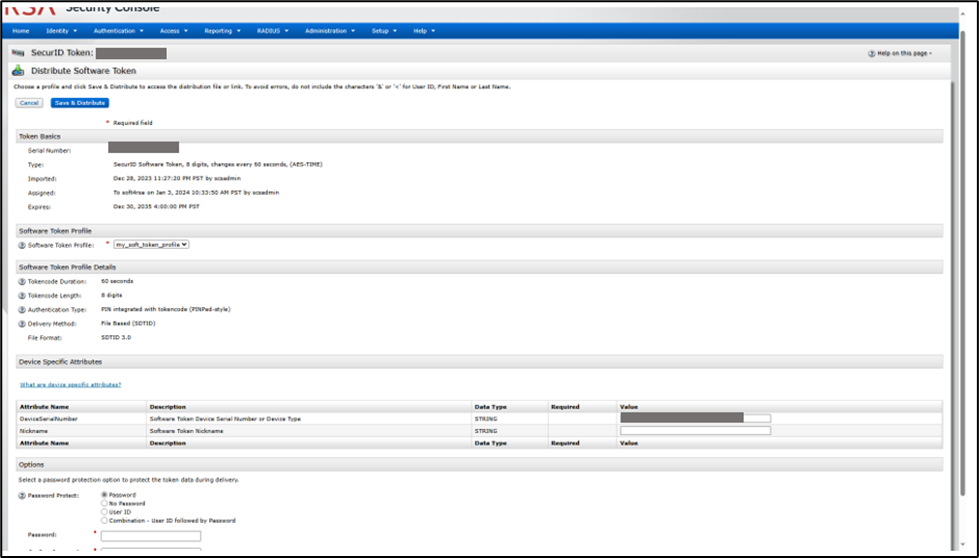Image resolution: width=979 pixels, height=558 pixels.
Task: Go to the Home menu item
Action: 21,31
